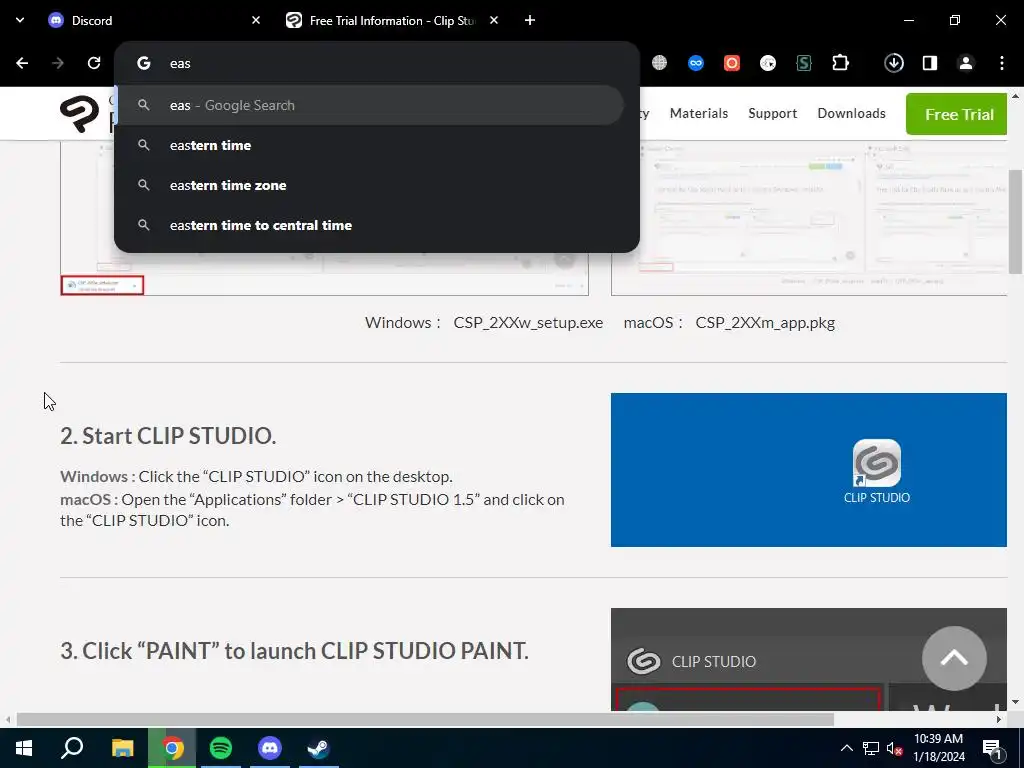Click the macOS installer screenshot thumbnail
The height and width of the screenshot is (768, 1024).
click(809, 217)
